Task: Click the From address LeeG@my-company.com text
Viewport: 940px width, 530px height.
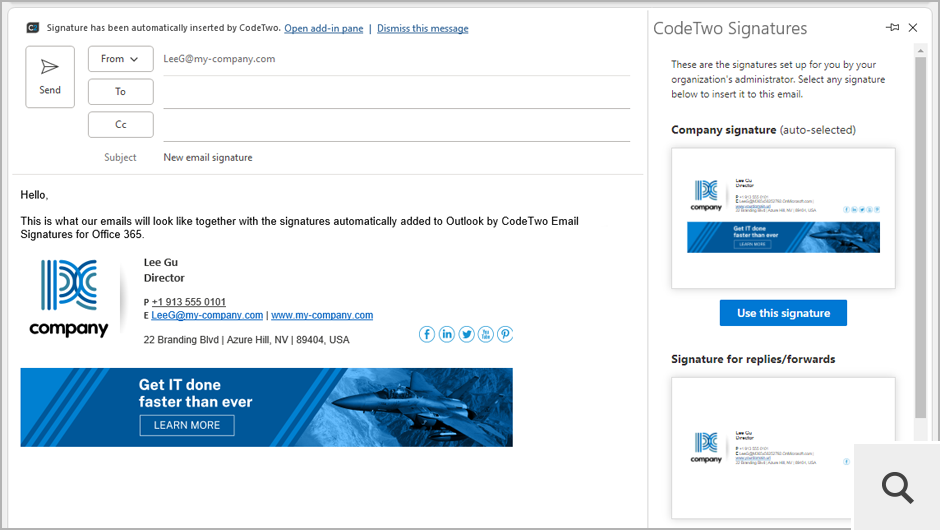Action: pos(219,59)
